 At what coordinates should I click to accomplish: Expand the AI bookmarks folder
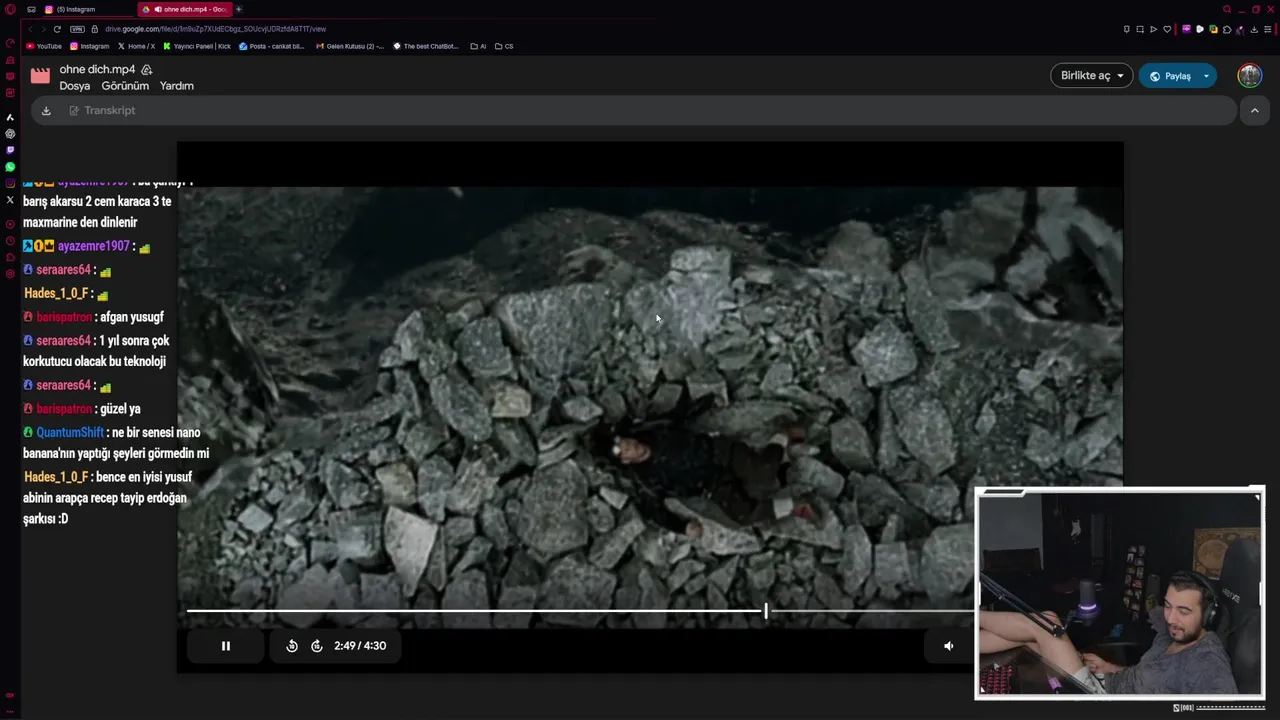[478, 46]
